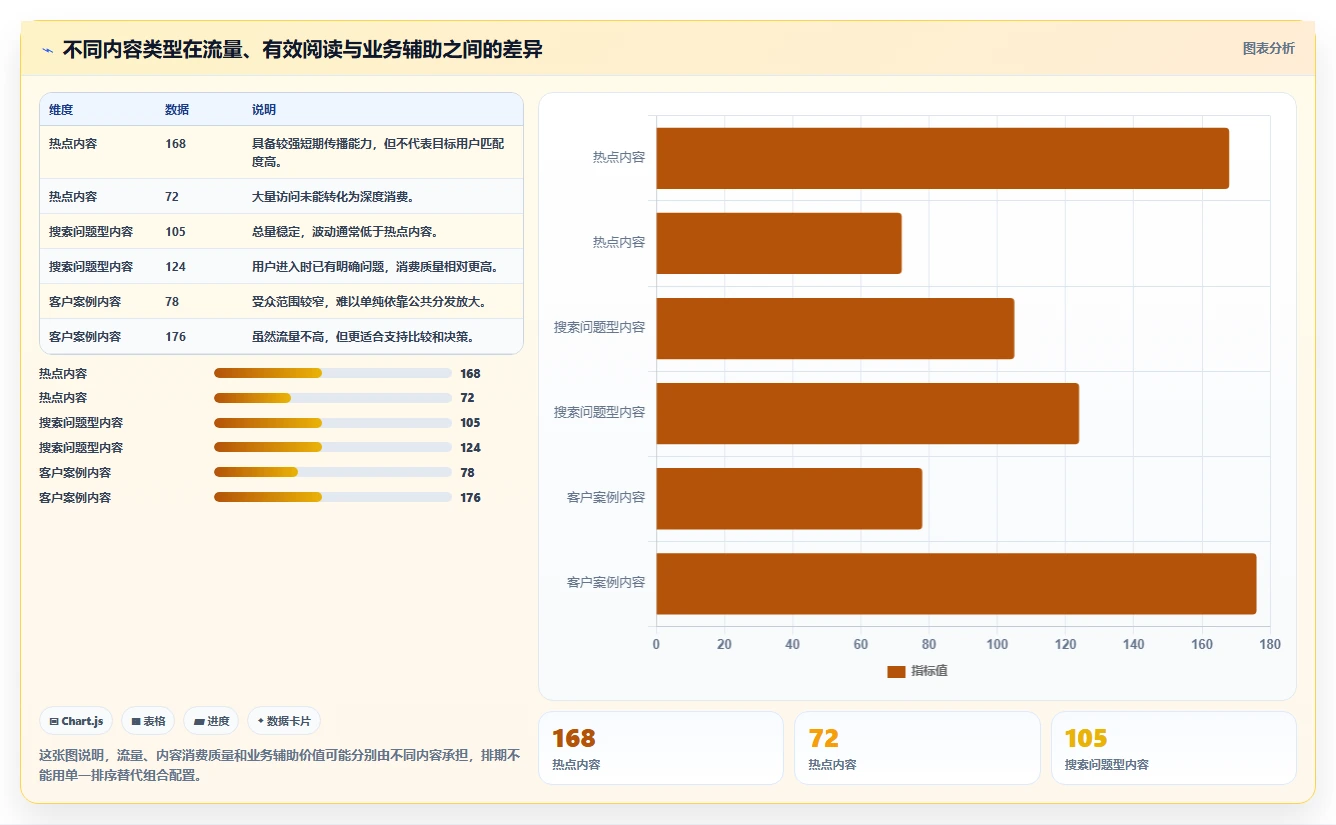1336x825 pixels.
Task: Click the 72 热点内容 data card
Action: click(917, 748)
